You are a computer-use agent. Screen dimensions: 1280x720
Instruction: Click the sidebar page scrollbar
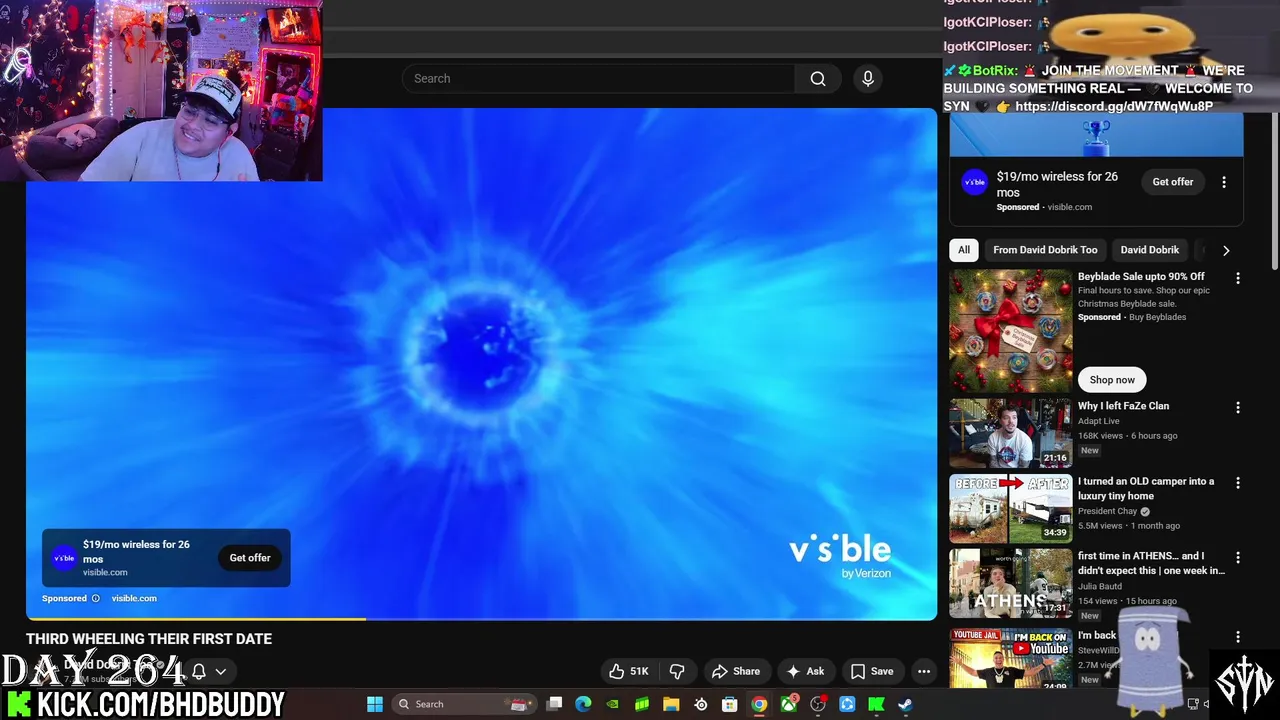[1275, 190]
